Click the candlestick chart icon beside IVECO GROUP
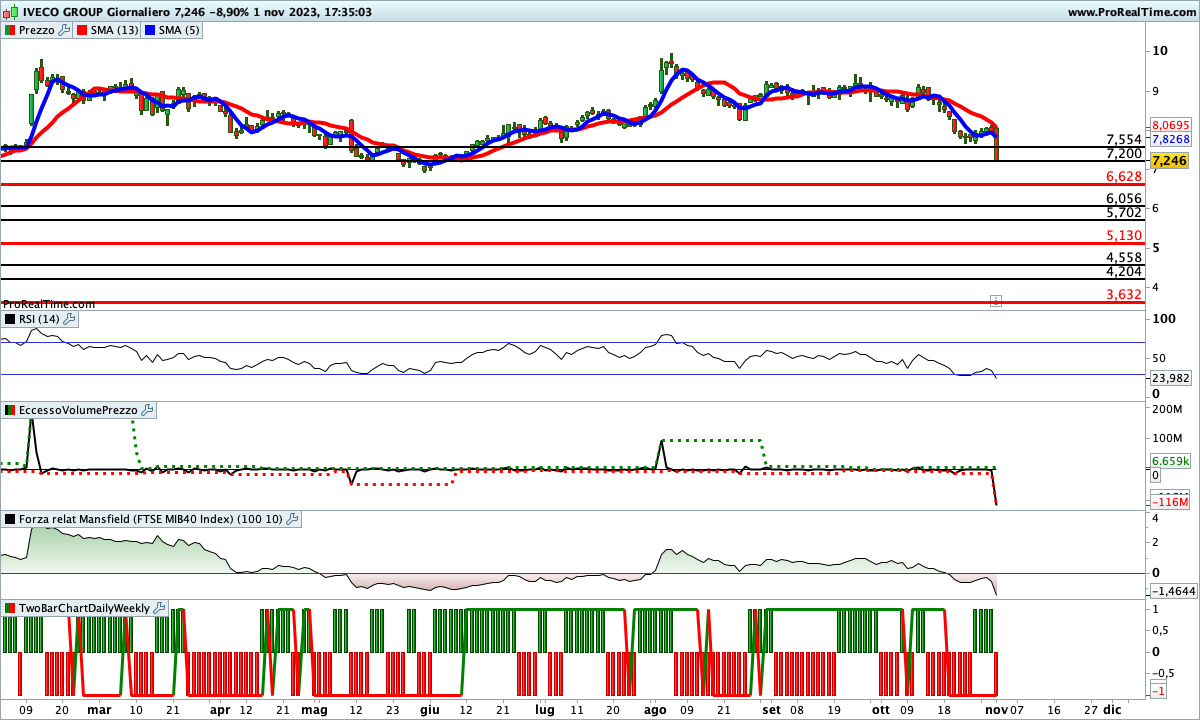 click(x=9, y=12)
